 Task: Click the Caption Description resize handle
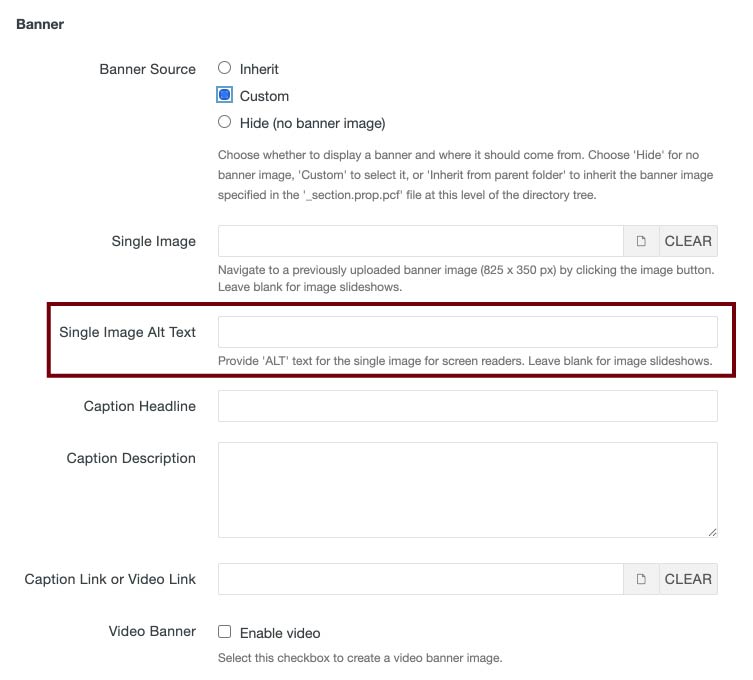[712, 532]
